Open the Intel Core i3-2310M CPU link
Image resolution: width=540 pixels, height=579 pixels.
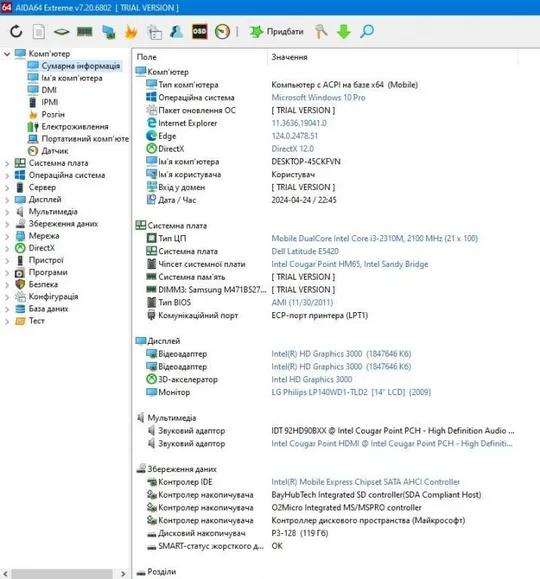point(375,239)
